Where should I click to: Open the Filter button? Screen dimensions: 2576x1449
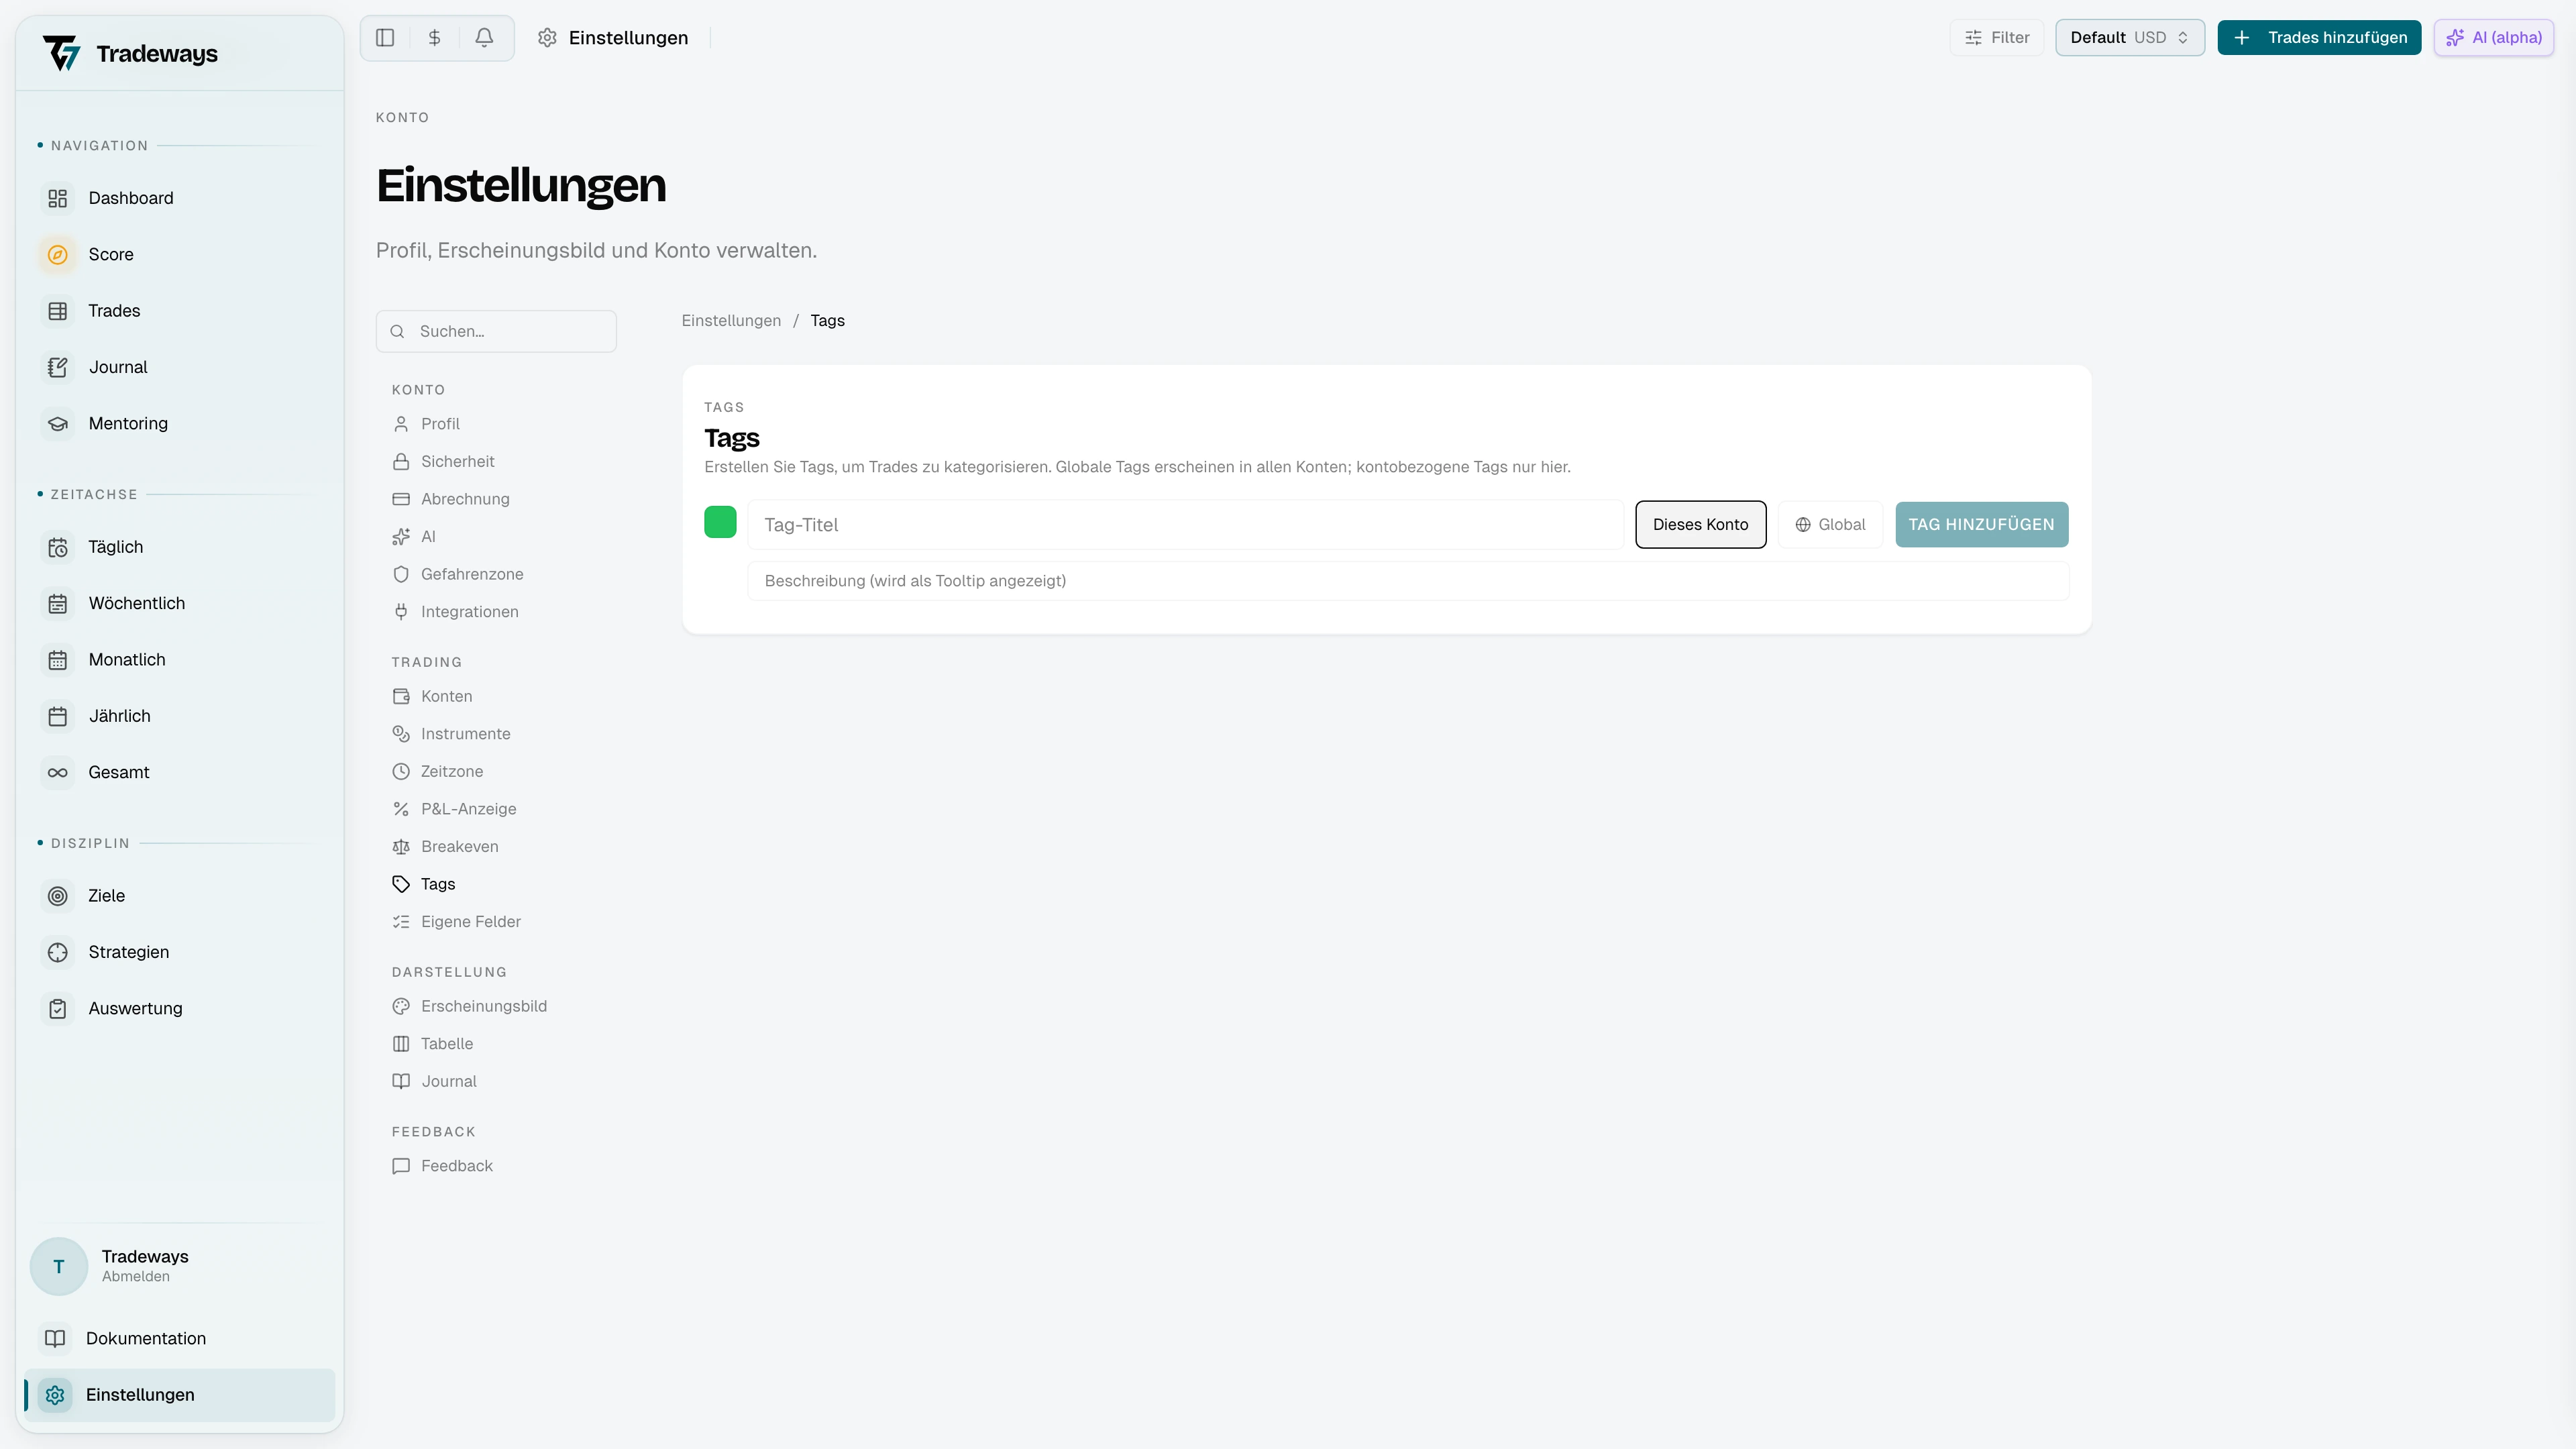(x=1997, y=38)
